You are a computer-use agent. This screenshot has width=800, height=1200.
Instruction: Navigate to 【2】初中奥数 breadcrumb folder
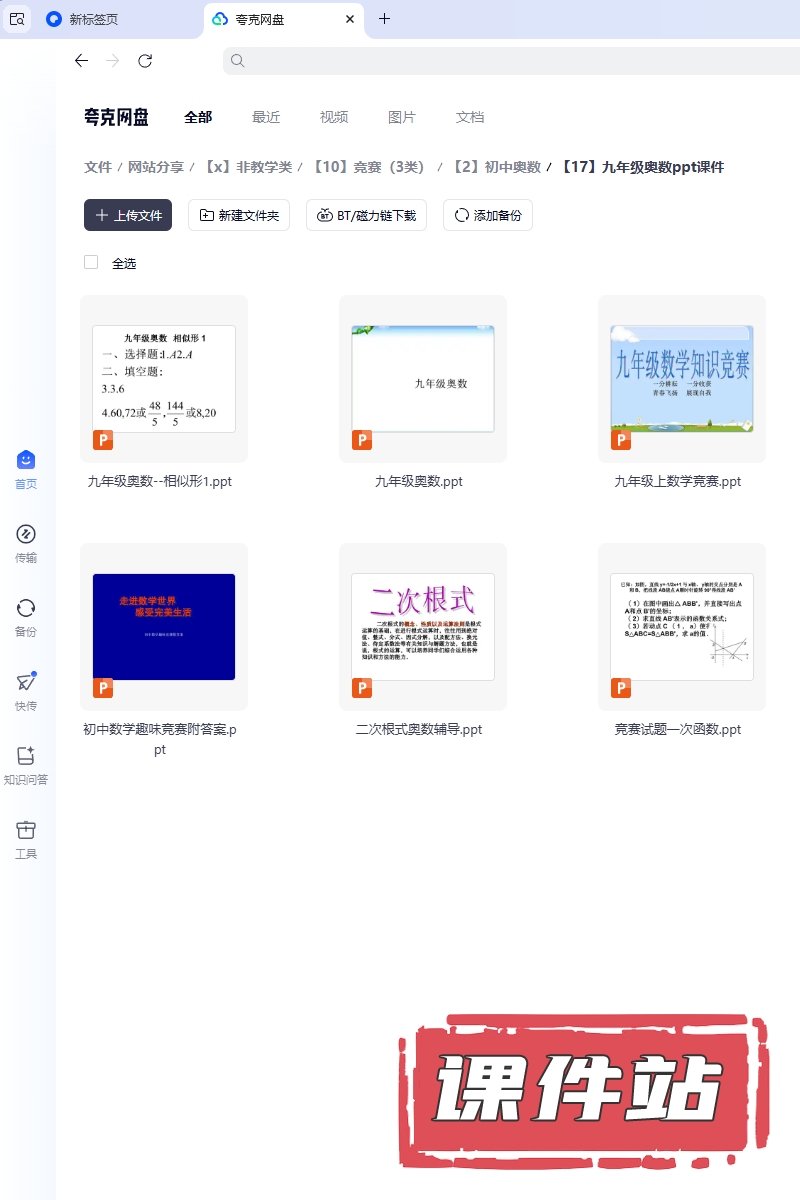click(497, 167)
